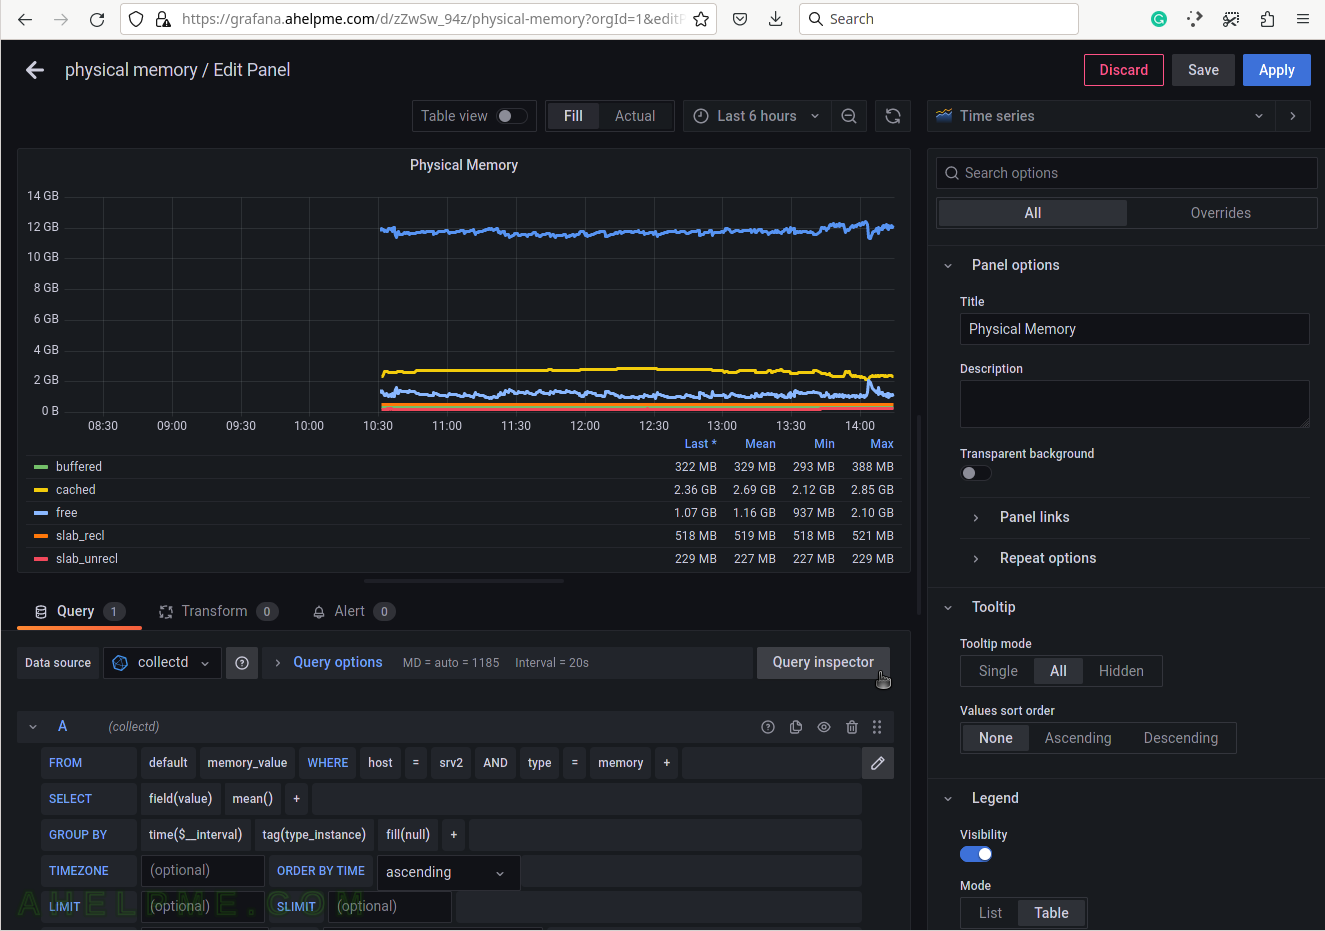Open Last 6 hours time picker
This screenshot has width=1325, height=931.
pos(757,116)
